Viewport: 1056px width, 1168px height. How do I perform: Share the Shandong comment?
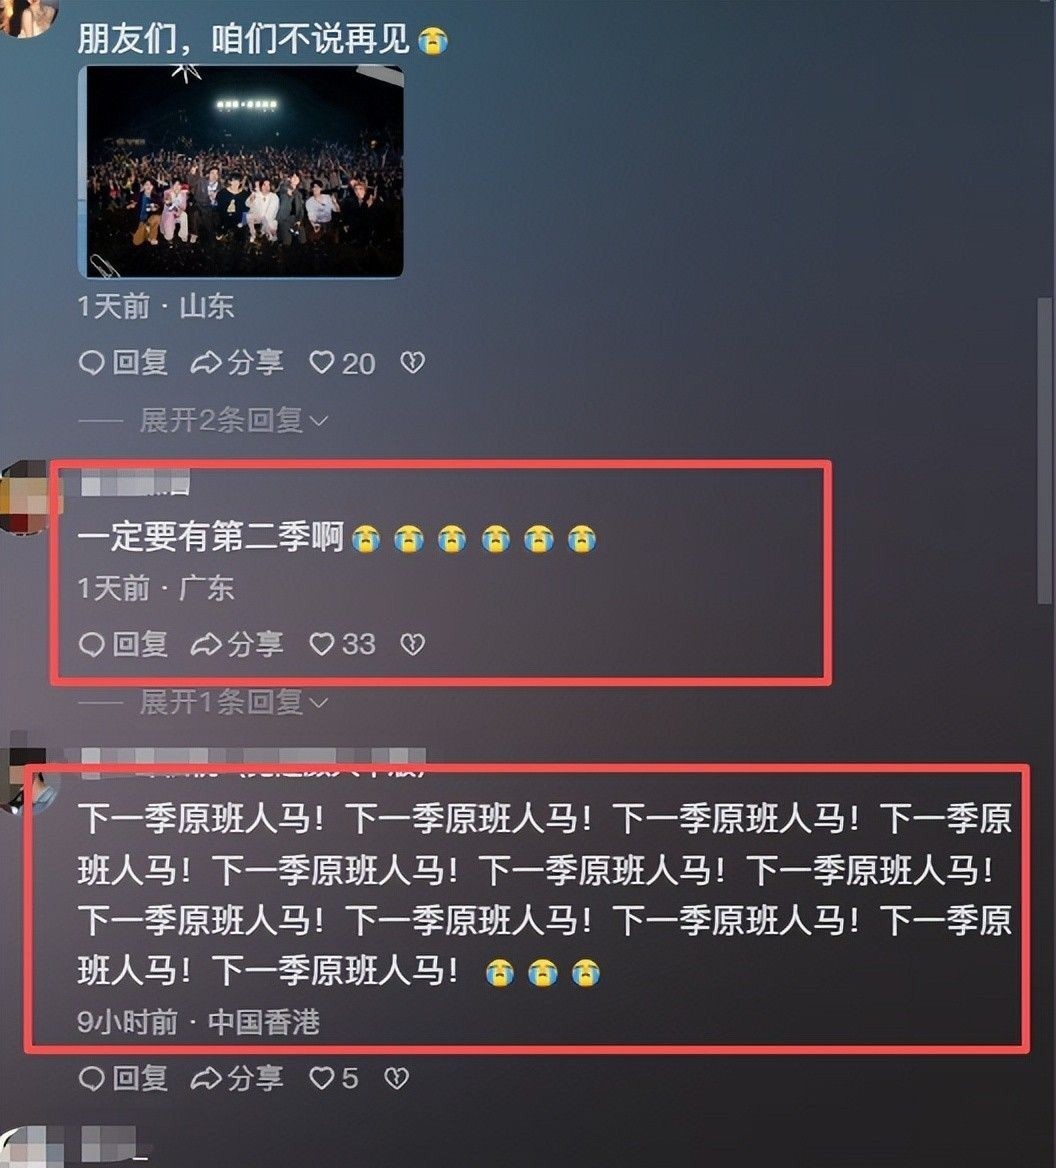click(x=237, y=363)
